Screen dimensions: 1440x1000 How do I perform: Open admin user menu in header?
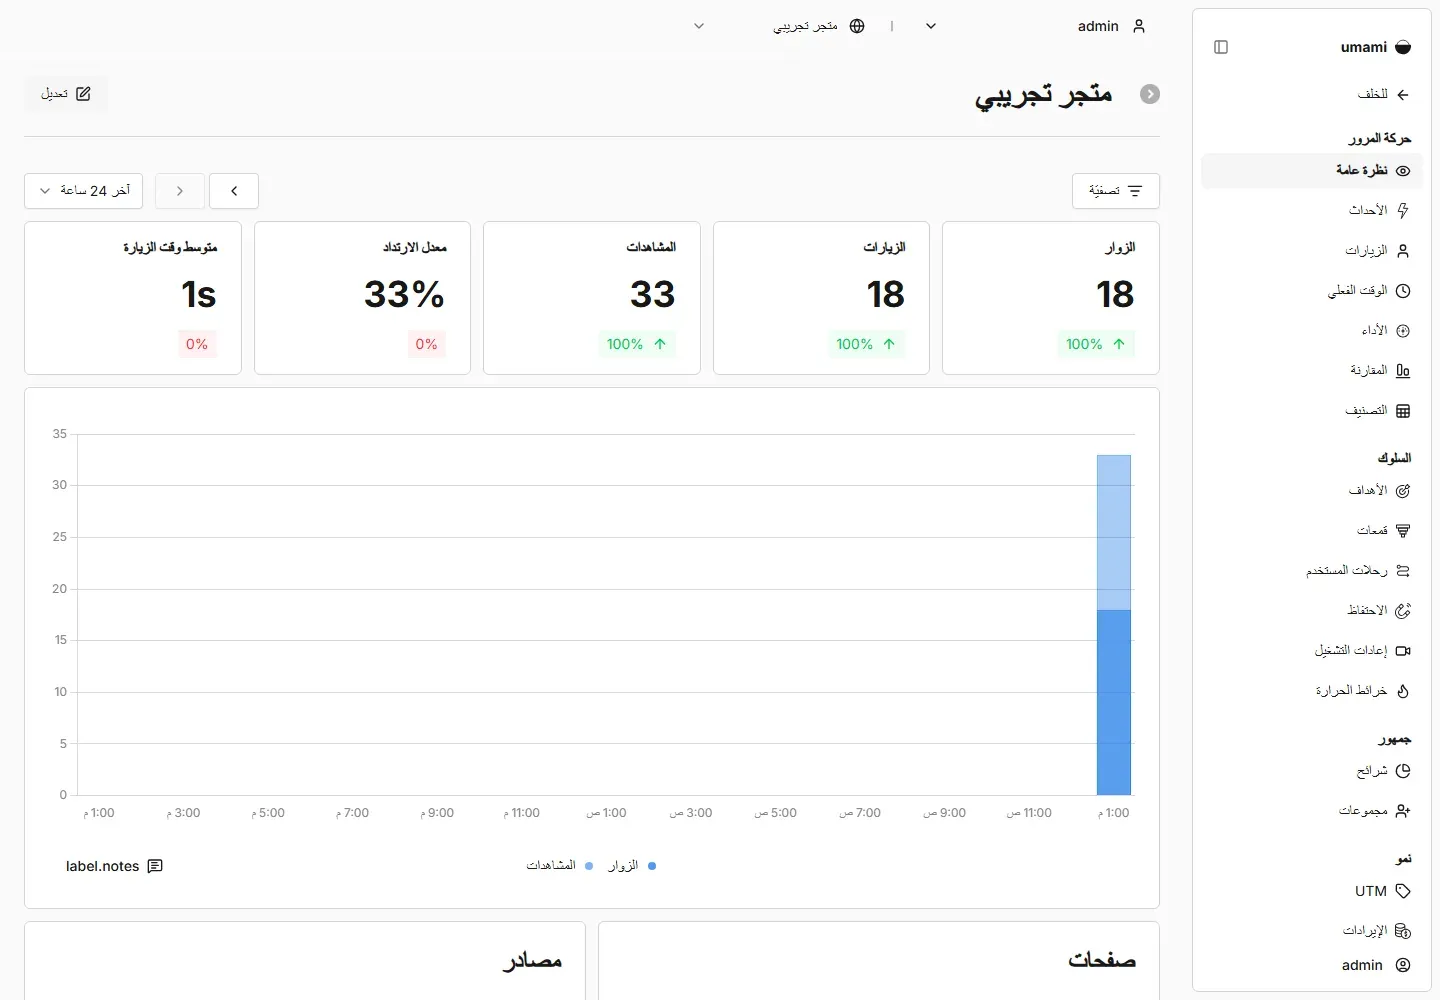click(1112, 26)
